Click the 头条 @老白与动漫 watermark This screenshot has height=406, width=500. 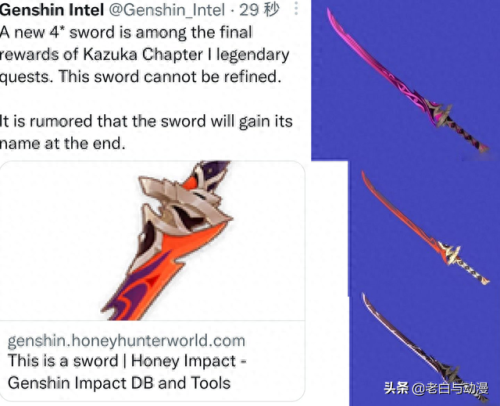point(436,388)
